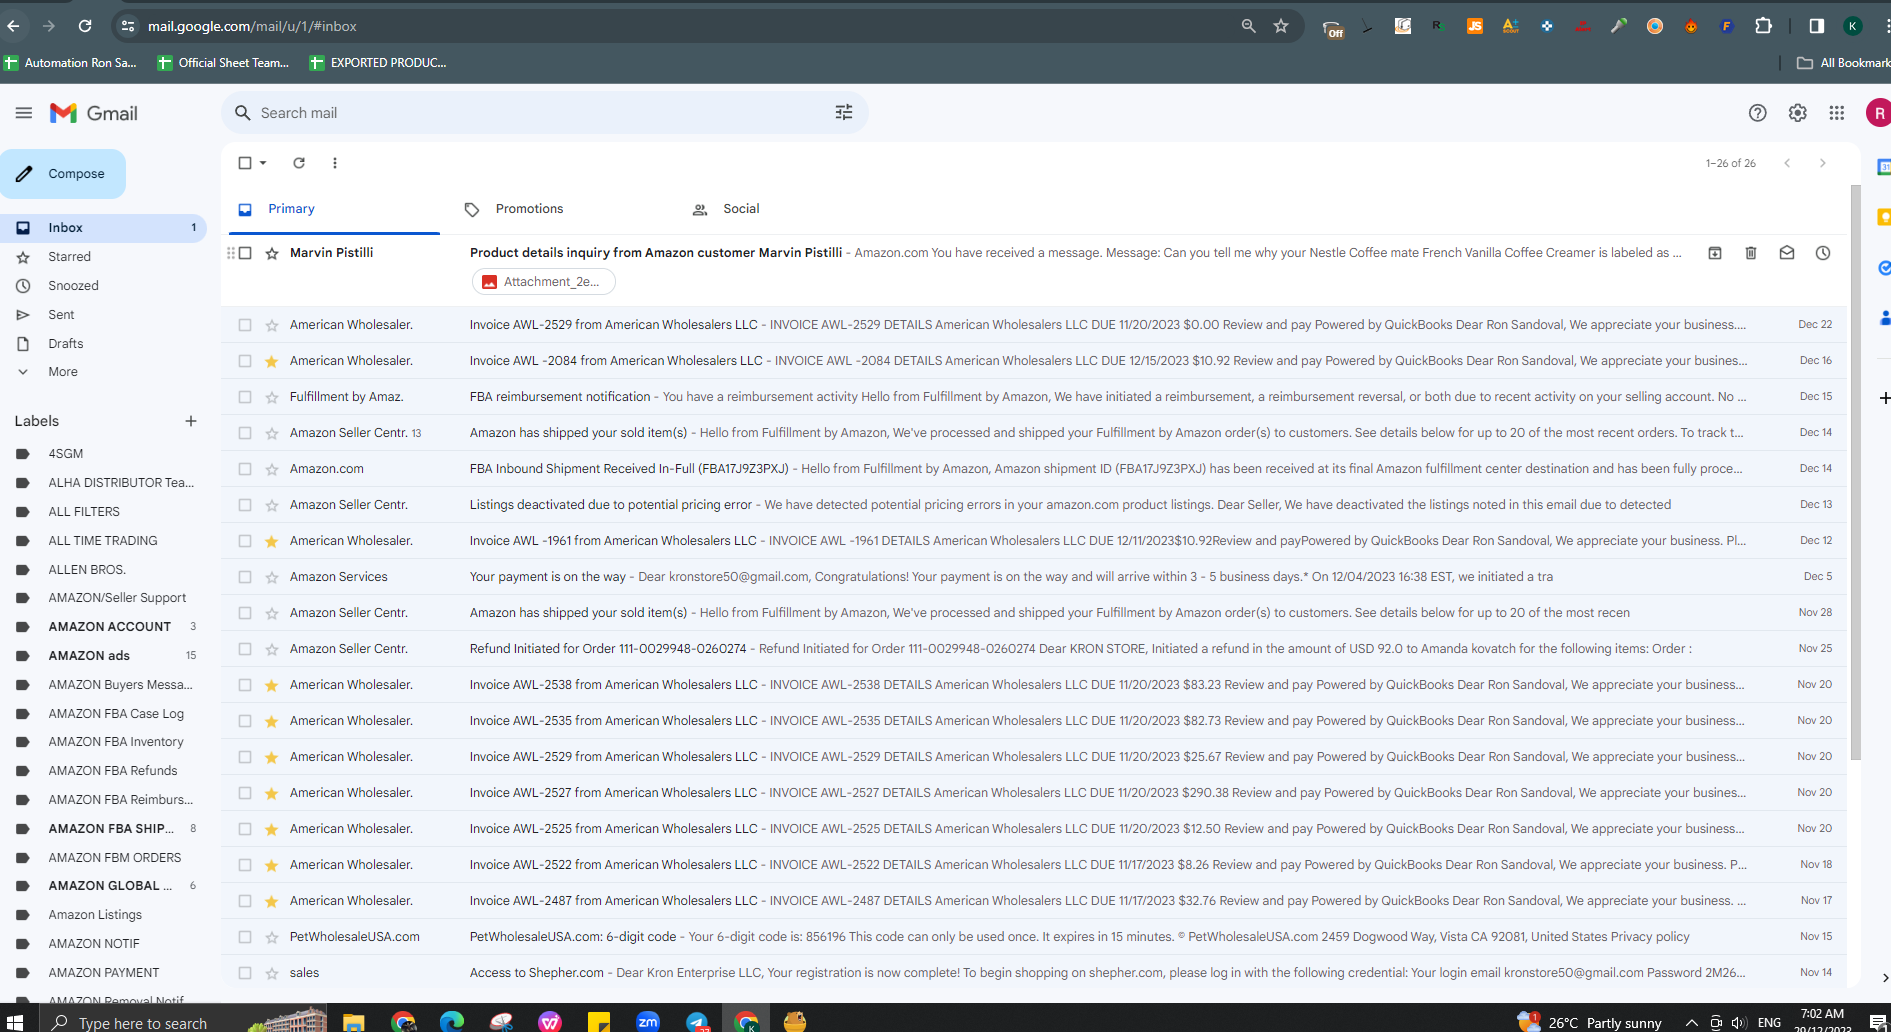Compose a new email
This screenshot has height=1032, width=1891.
(x=63, y=174)
